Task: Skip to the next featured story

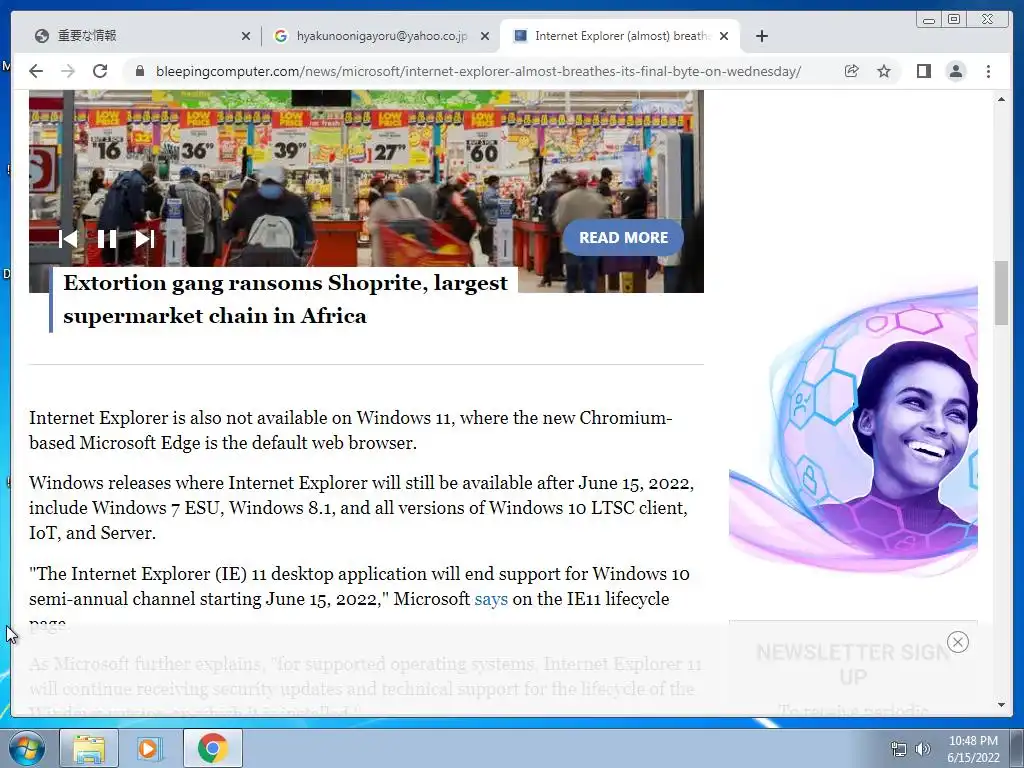Action: 144,239
